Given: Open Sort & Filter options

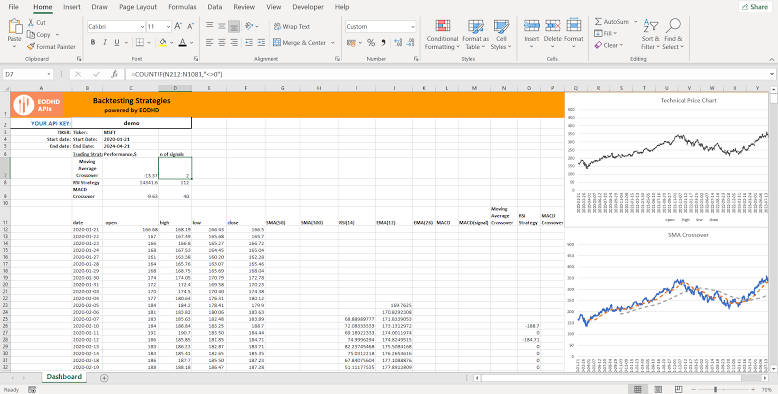Looking at the screenshot, I should point(650,34).
